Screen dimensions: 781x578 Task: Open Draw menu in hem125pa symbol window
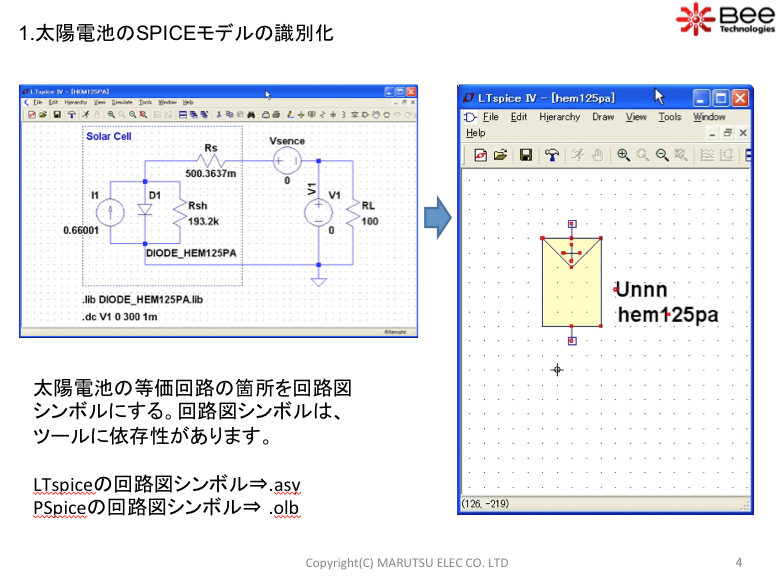pos(603,117)
